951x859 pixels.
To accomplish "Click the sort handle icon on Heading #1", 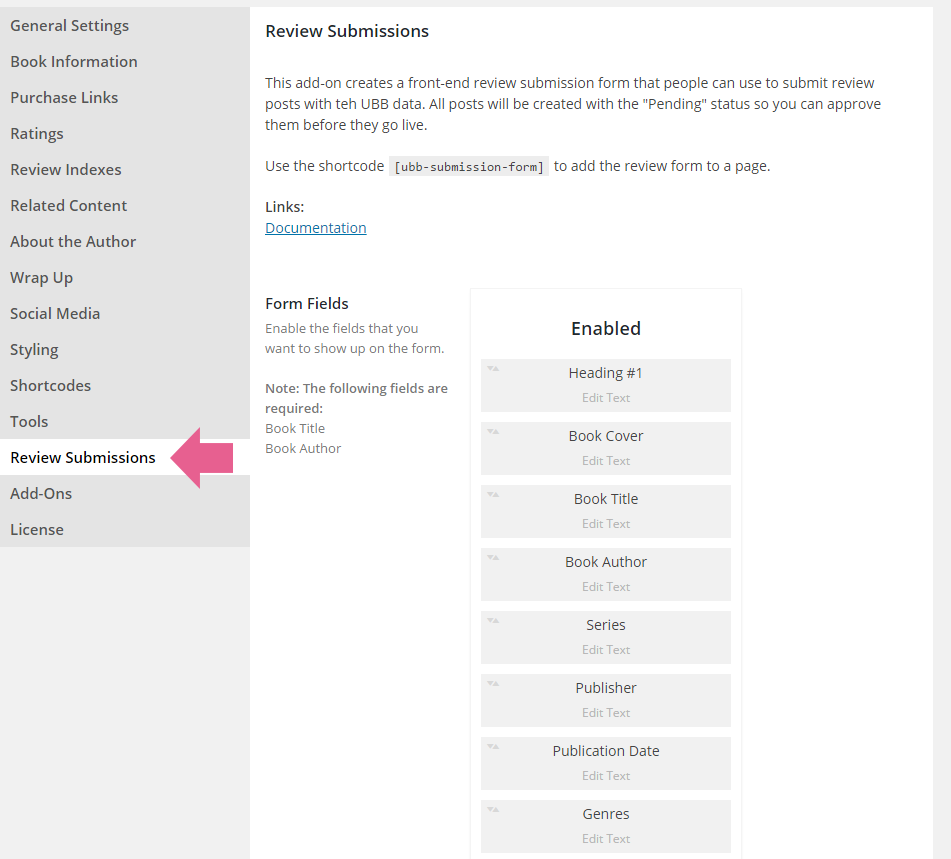I will pyautogui.click(x=493, y=369).
